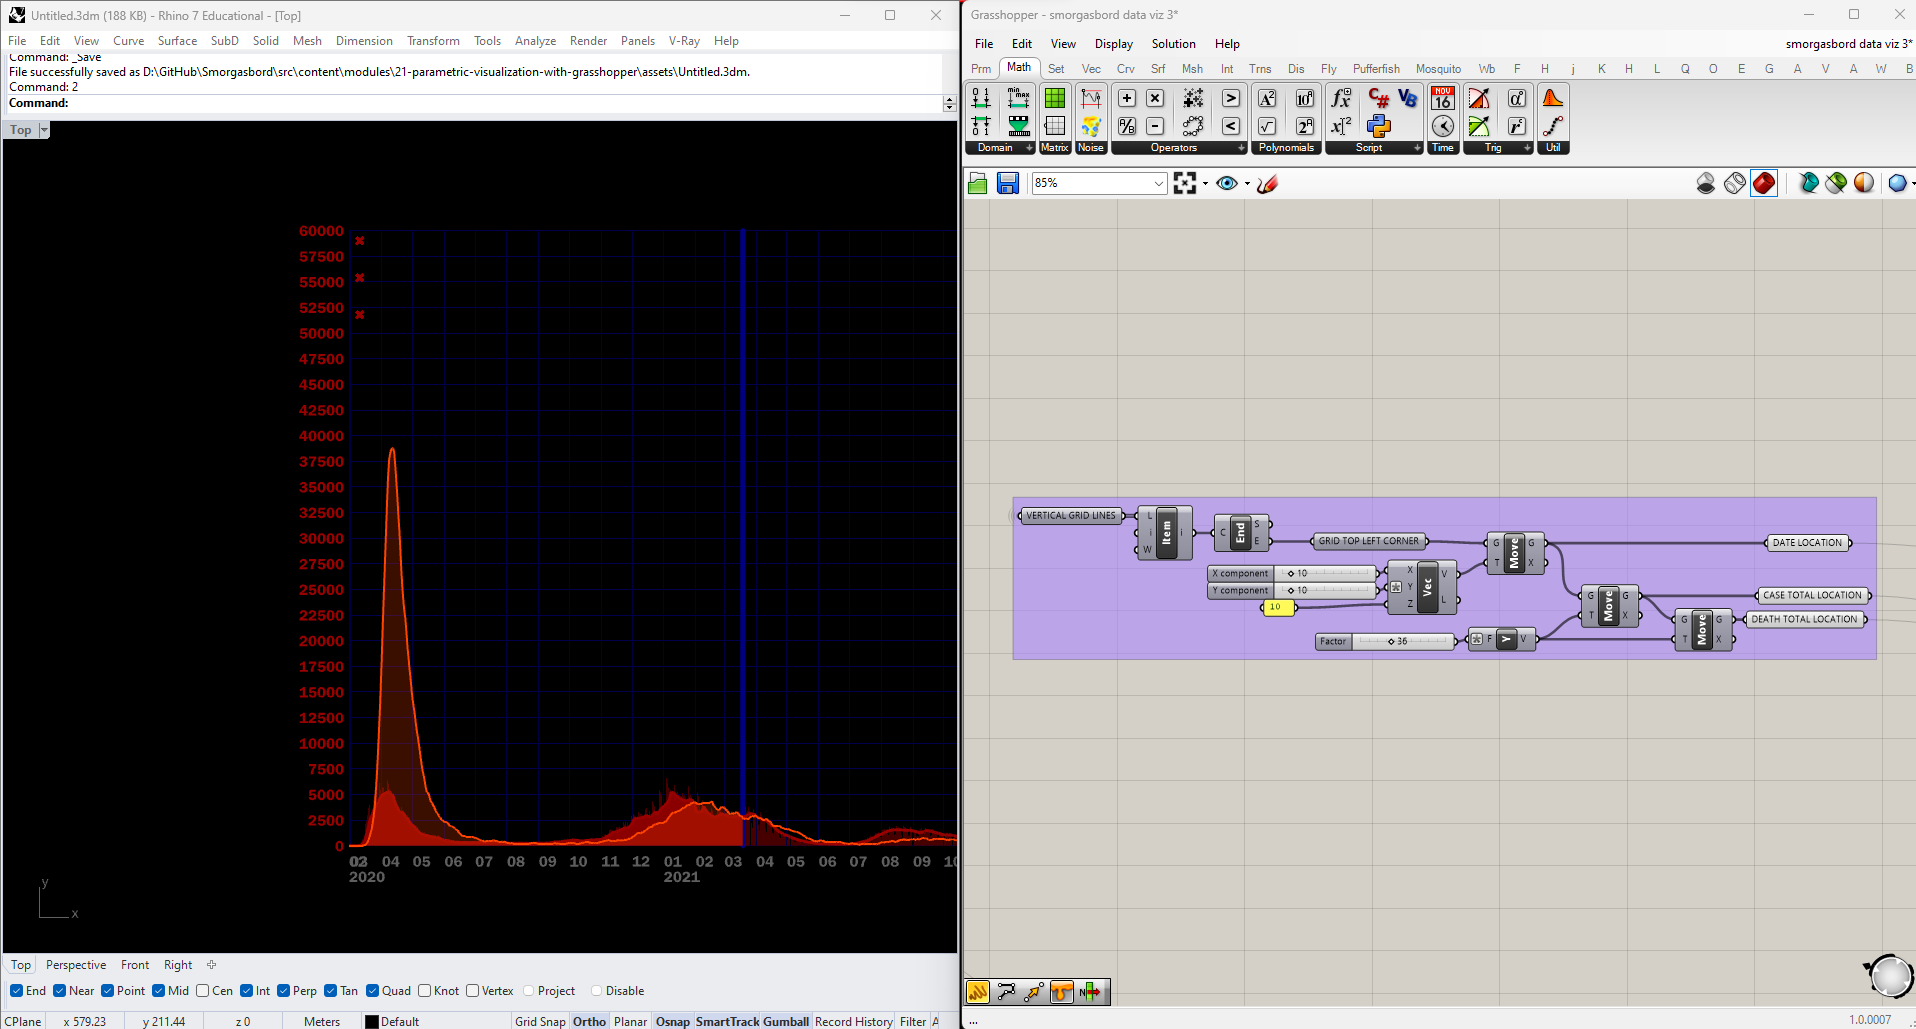Screen dimensions: 1916x1029
Task: Open the sketch pen tool in canvas toolbar
Action: click(x=1268, y=183)
